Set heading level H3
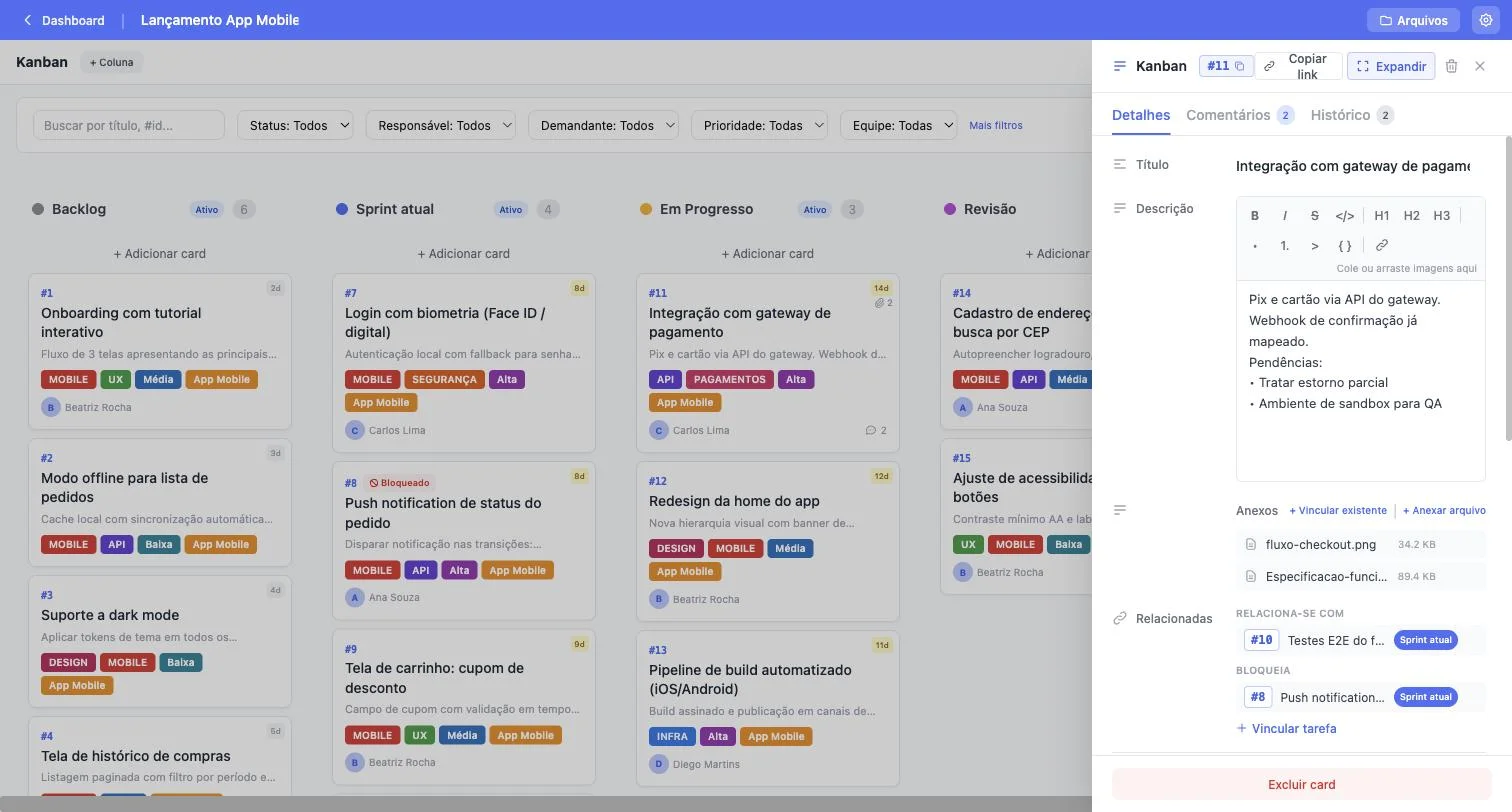This screenshot has width=1512, height=812. [x=1442, y=215]
